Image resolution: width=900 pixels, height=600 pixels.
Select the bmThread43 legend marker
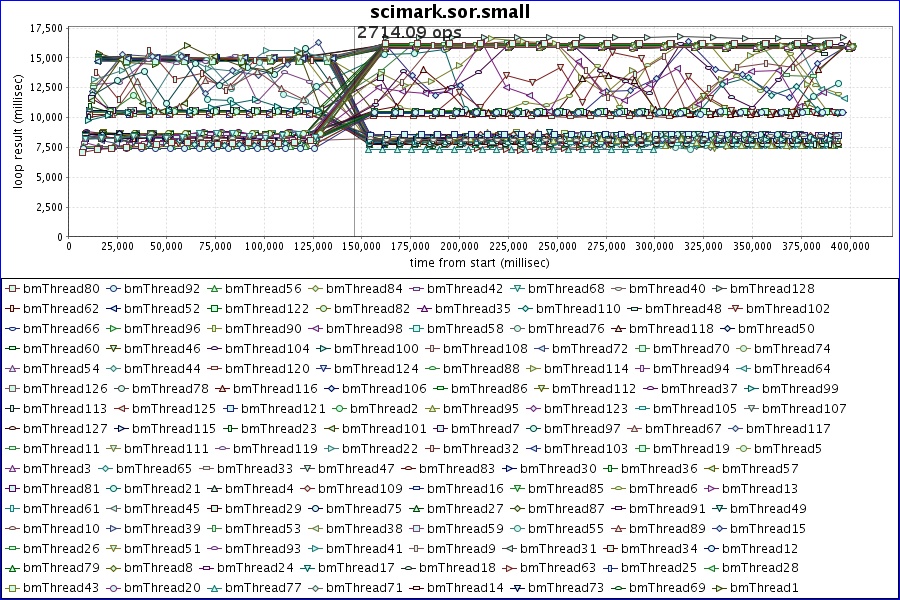point(13,588)
